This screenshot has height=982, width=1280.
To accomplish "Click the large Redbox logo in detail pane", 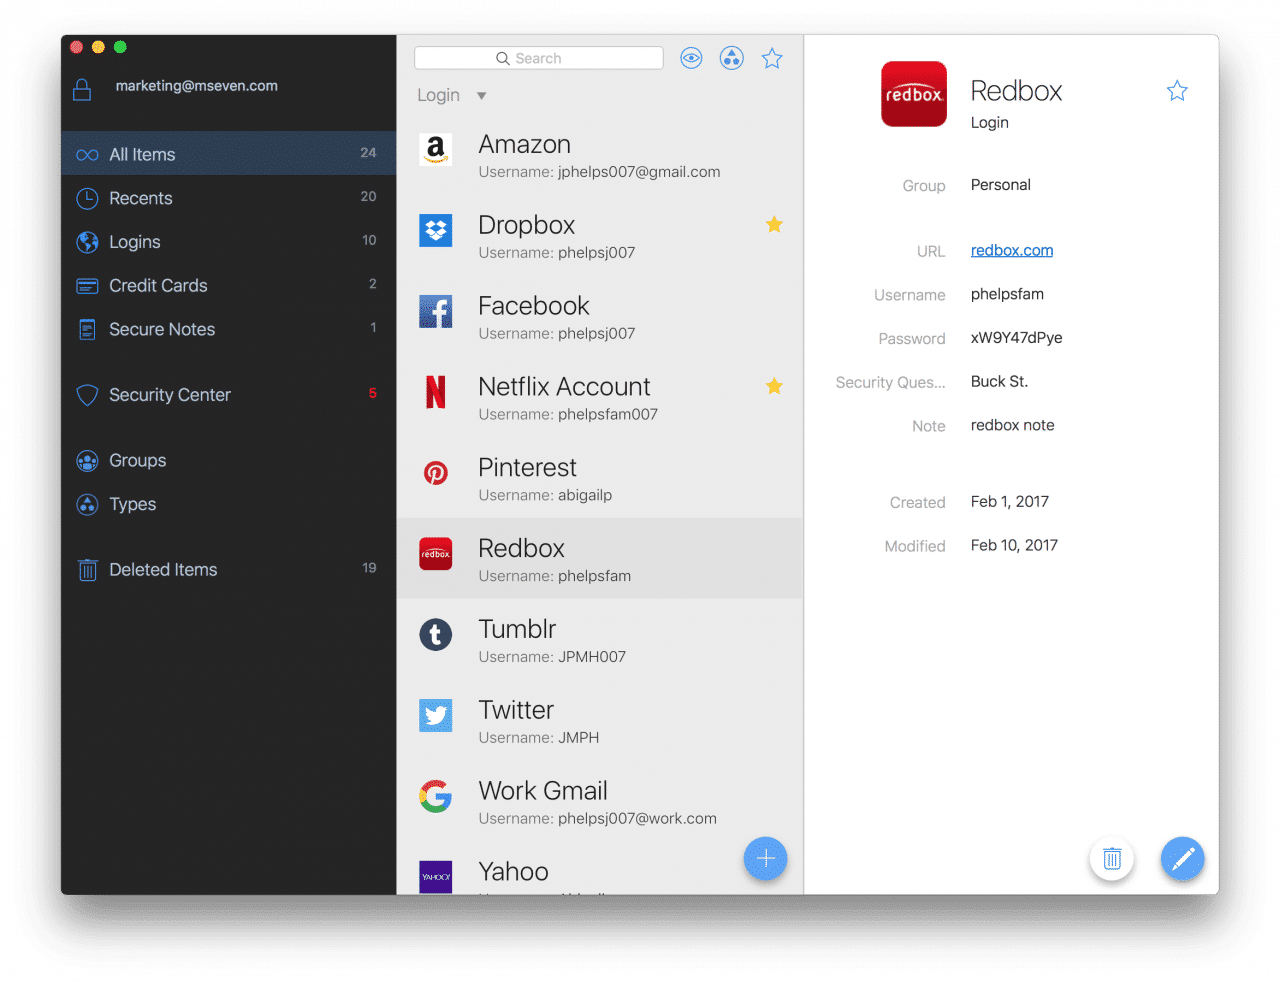I will pos(914,94).
